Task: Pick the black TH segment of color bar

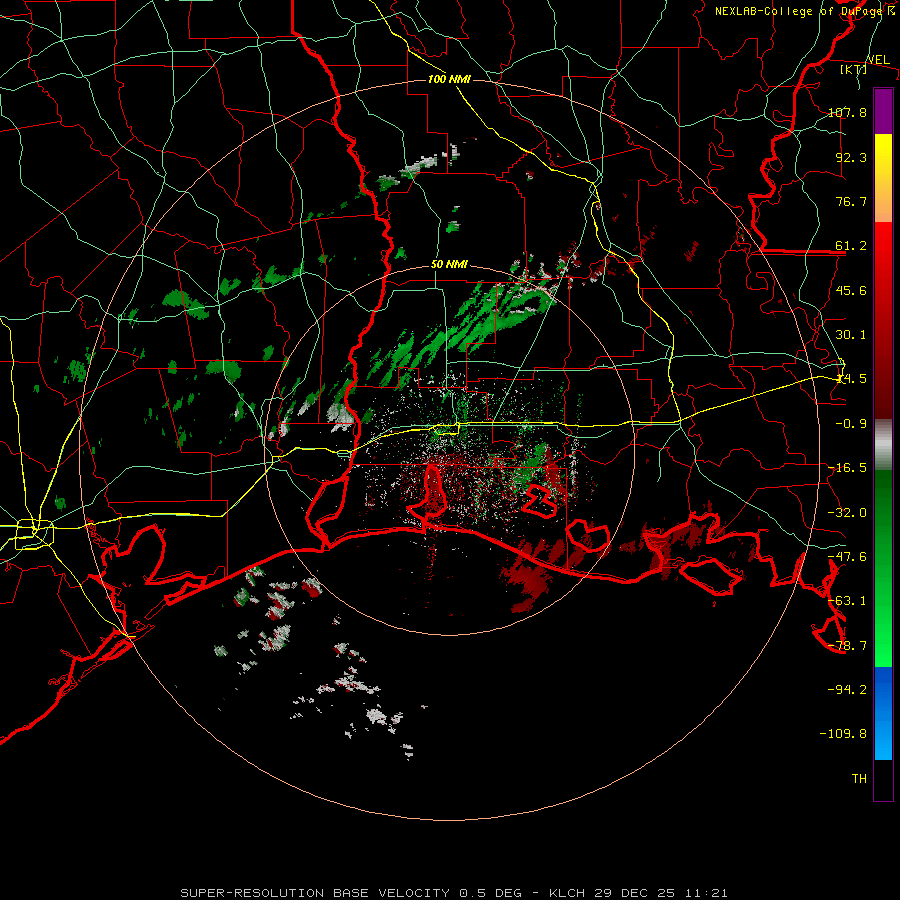Action: (883, 780)
